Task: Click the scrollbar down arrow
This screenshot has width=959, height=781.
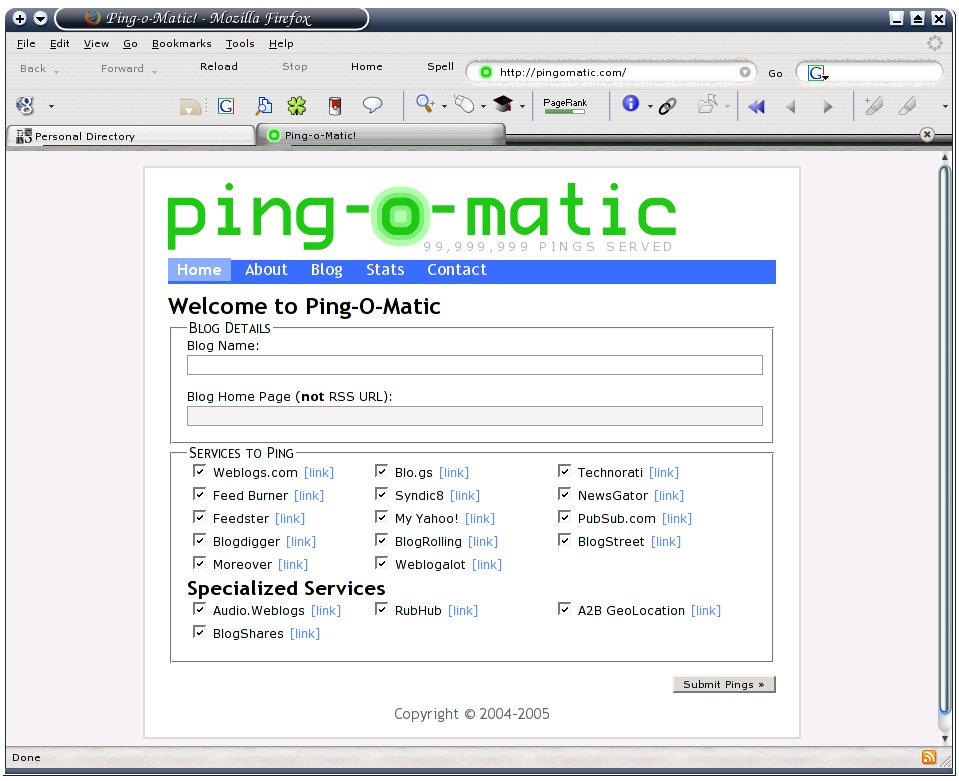Action: (x=945, y=739)
